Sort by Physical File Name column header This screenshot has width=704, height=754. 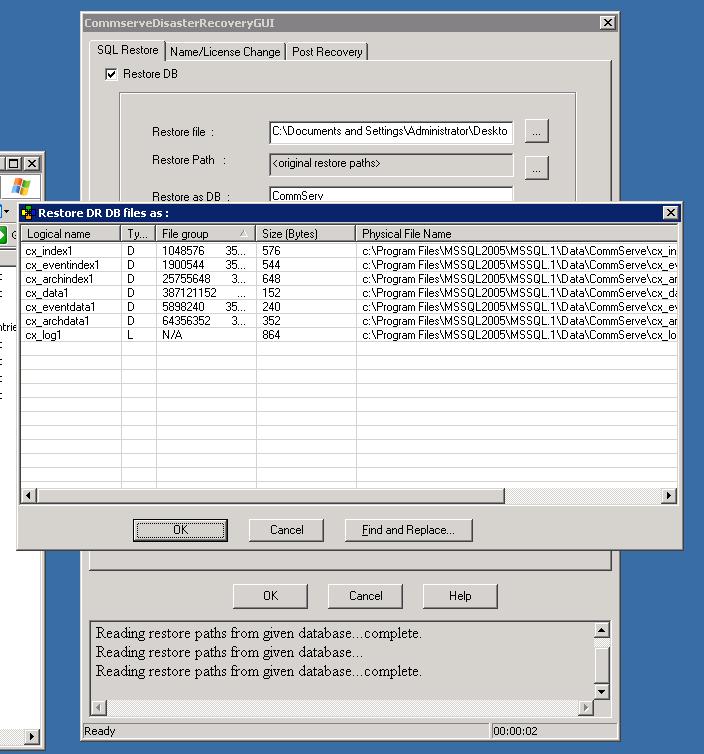(x=517, y=234)
